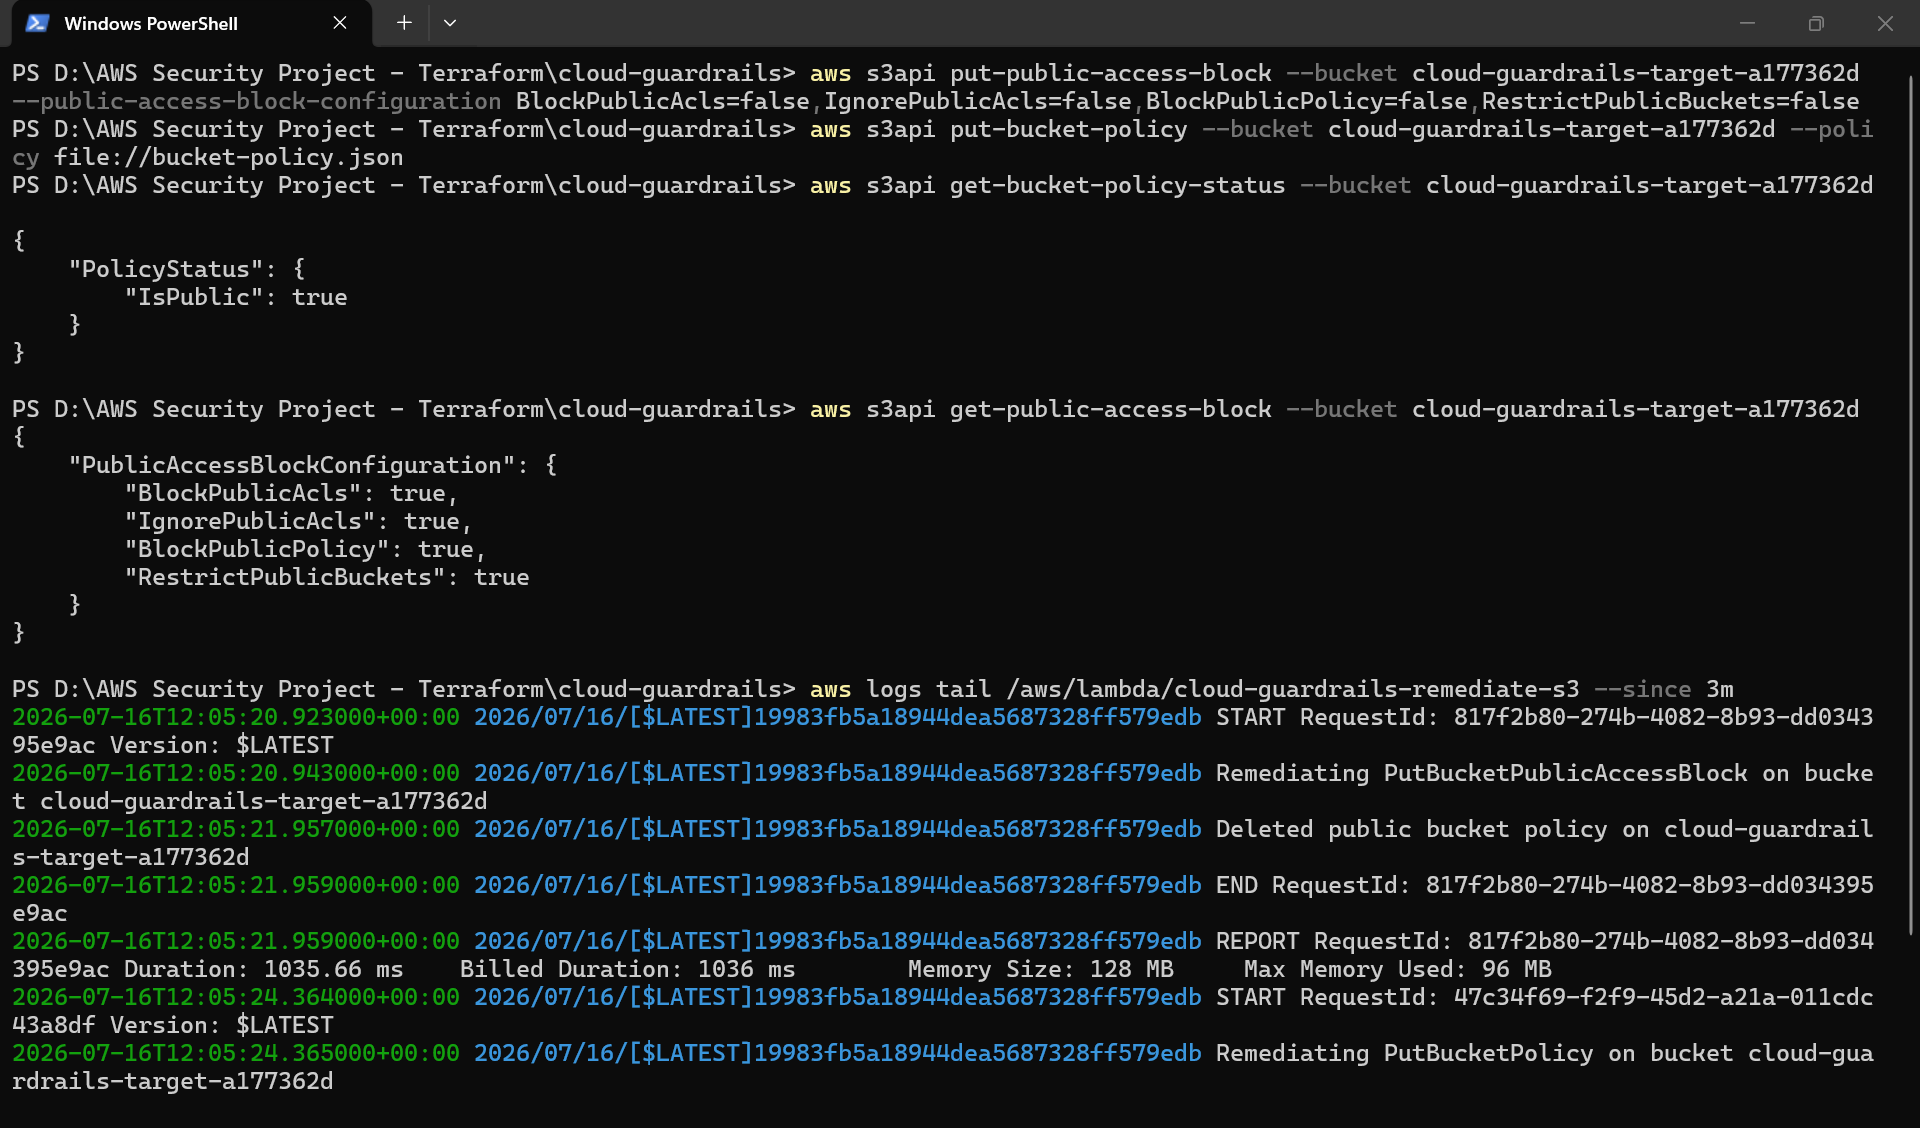
Task: Expand the new tab profile dropdown
Action: 450,23
